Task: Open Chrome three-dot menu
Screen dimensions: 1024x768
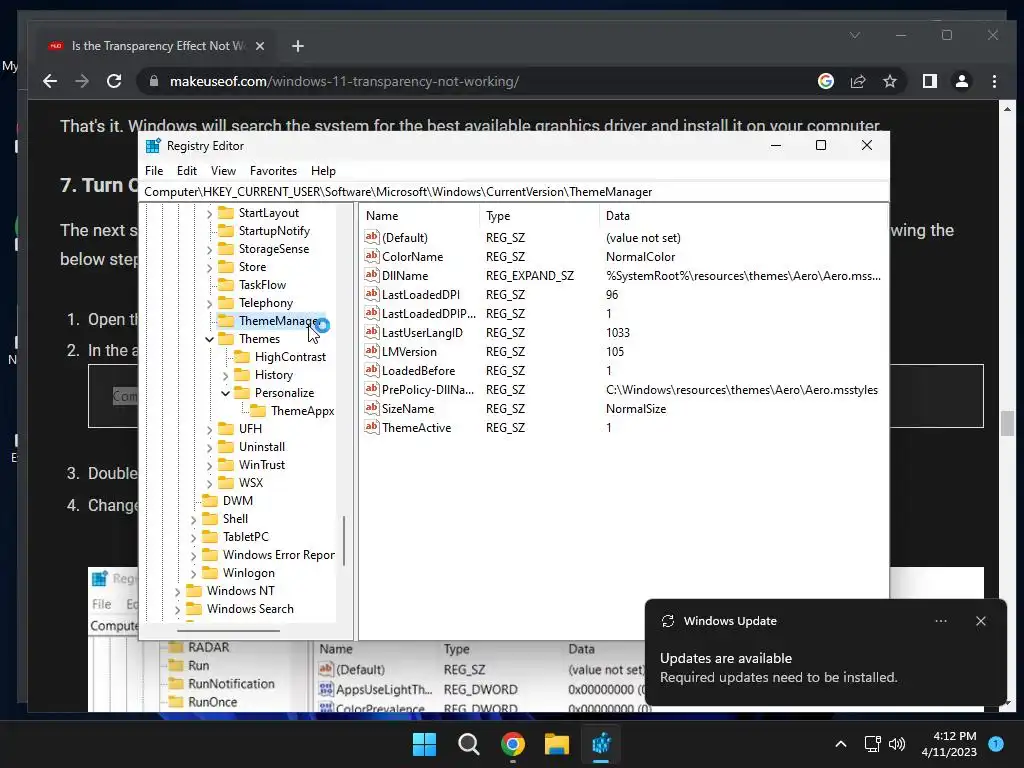Action: pos(994,81)
